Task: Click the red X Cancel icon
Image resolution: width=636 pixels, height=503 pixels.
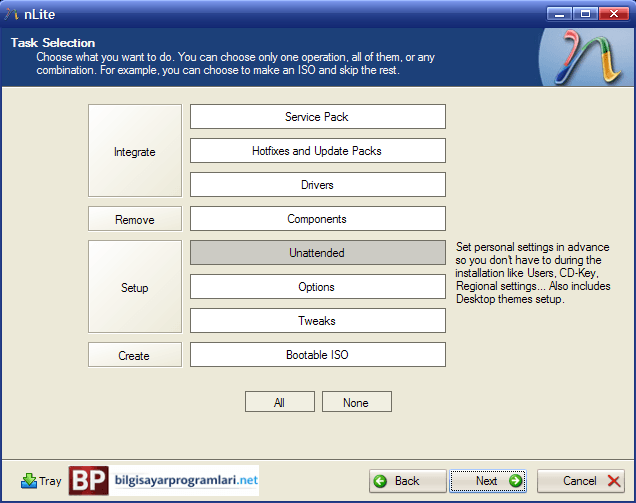Action: [x=614, y=481]
